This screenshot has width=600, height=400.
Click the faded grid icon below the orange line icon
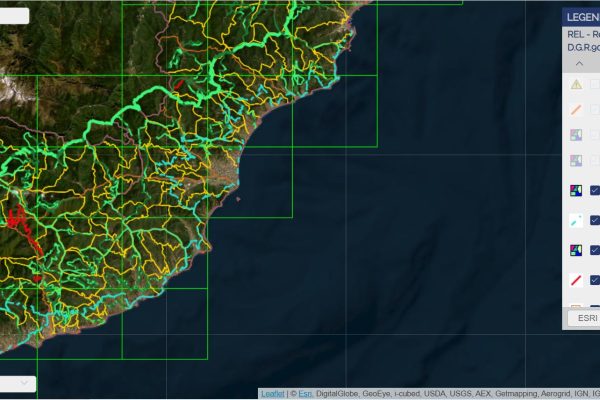coord(576,135)
